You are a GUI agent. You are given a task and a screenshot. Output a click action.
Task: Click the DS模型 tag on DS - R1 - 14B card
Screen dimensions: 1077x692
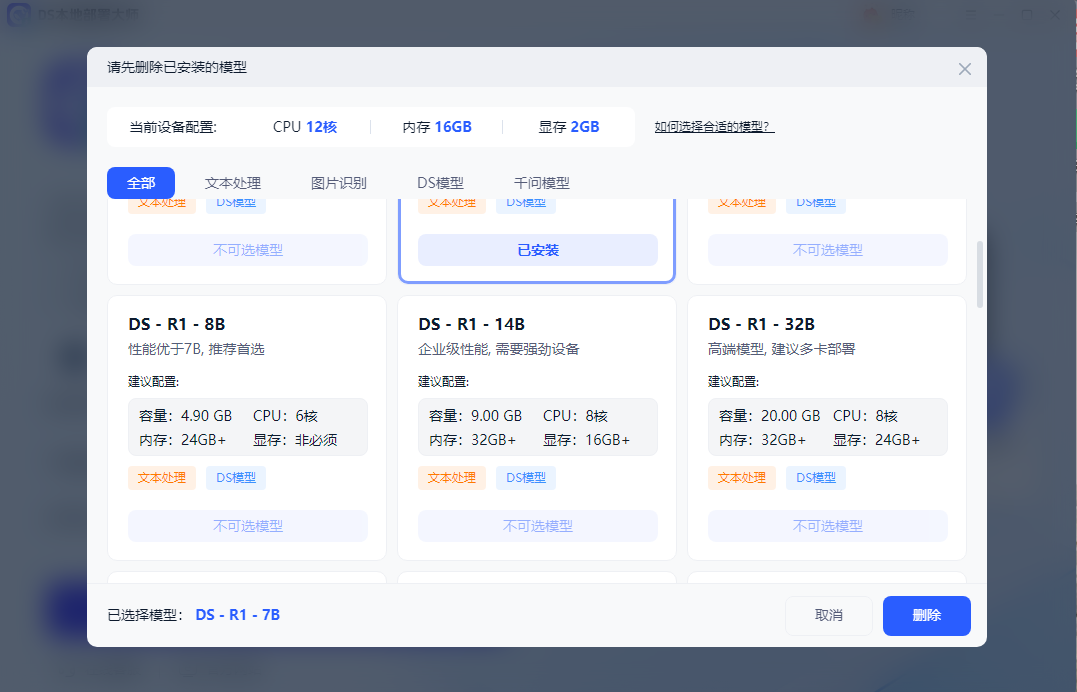(x=525, y=477)
